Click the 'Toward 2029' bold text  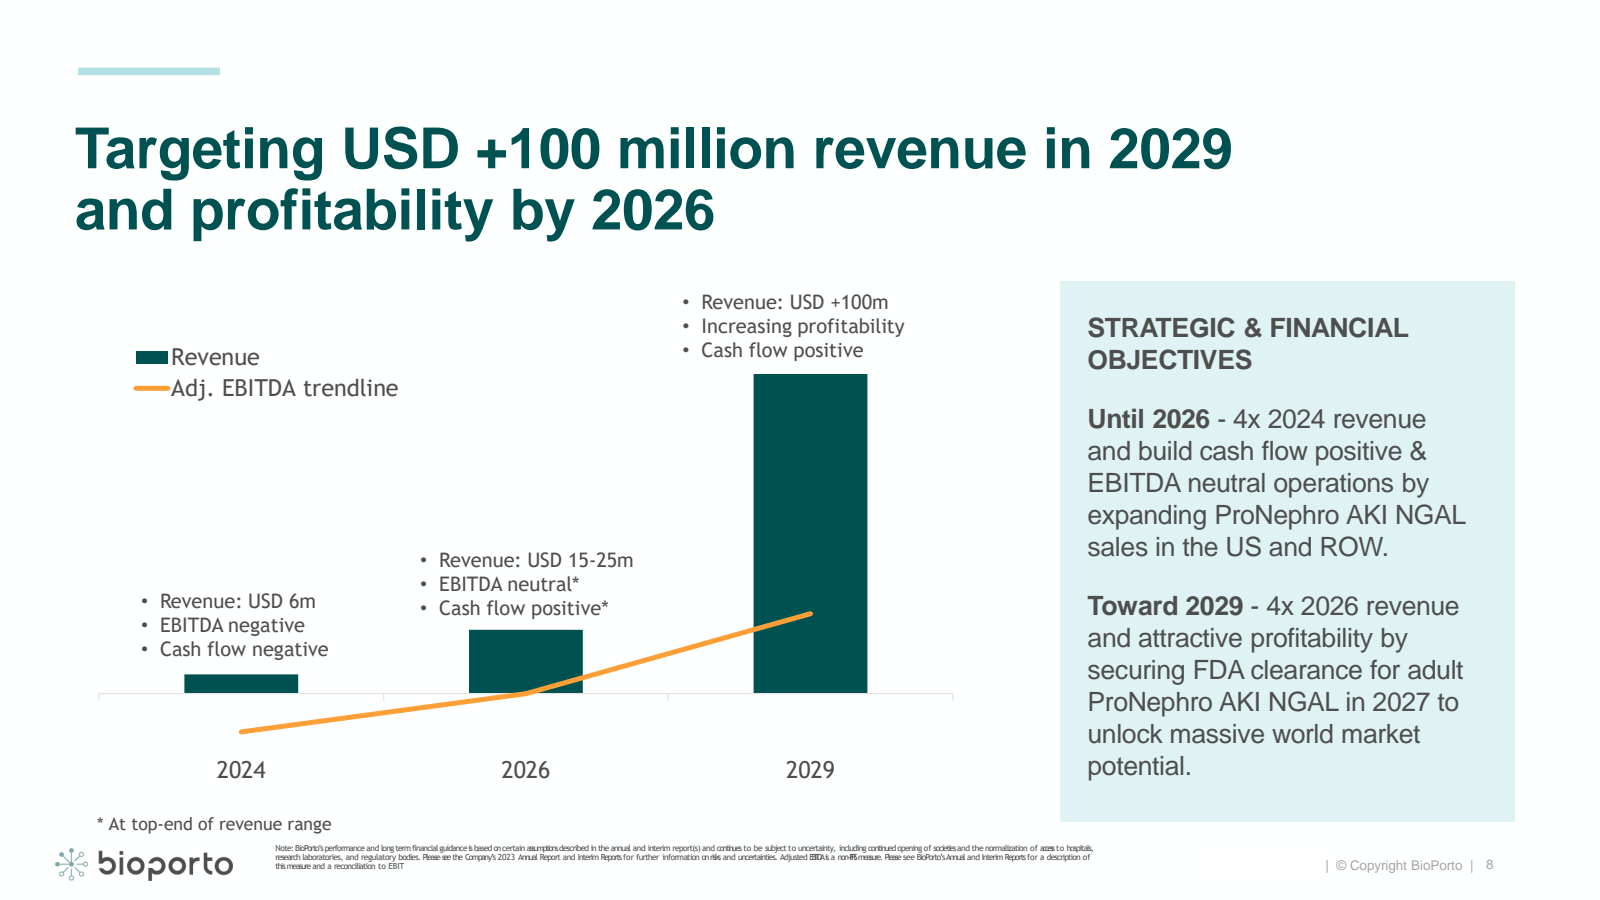1165,606
